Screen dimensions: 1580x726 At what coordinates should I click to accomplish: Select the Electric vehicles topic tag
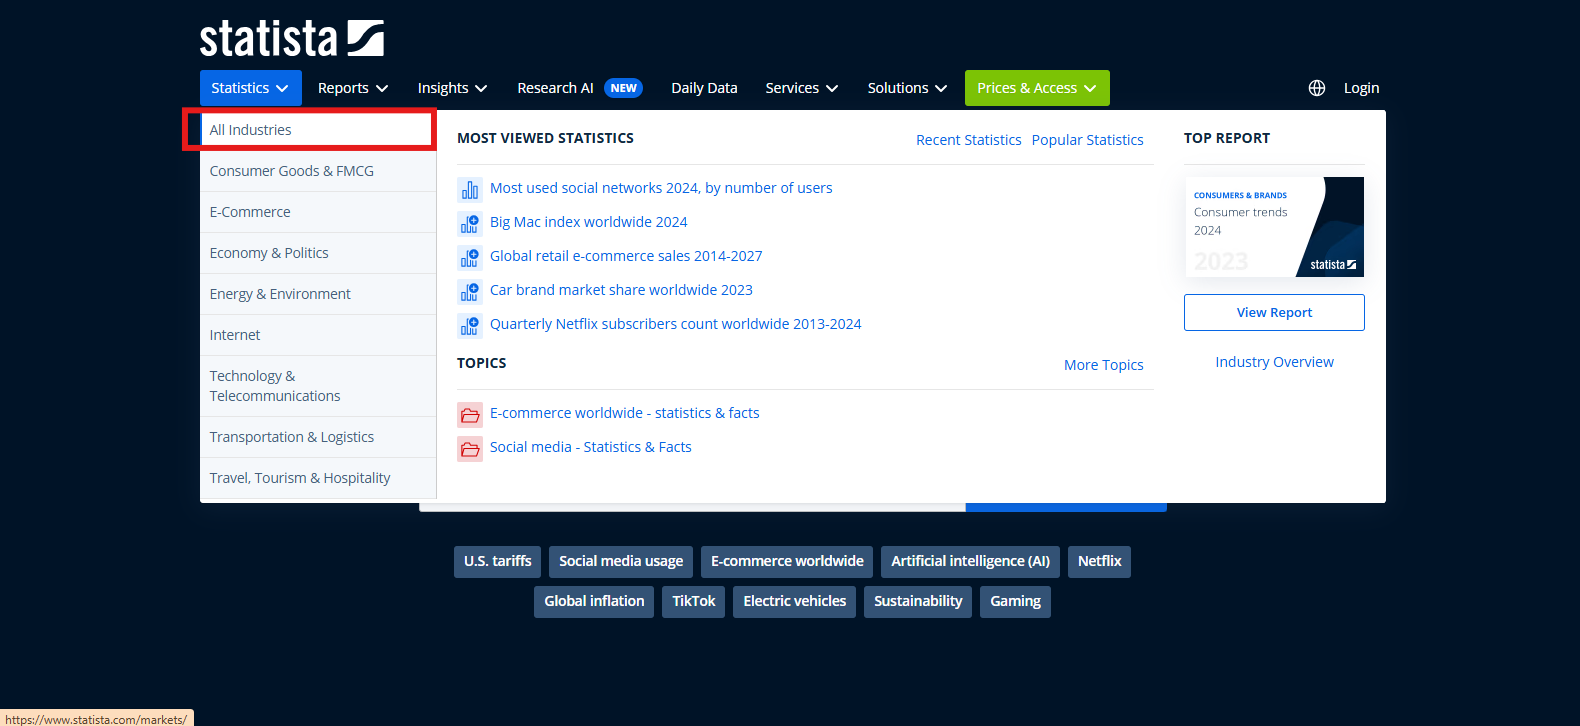pos(794,601)
